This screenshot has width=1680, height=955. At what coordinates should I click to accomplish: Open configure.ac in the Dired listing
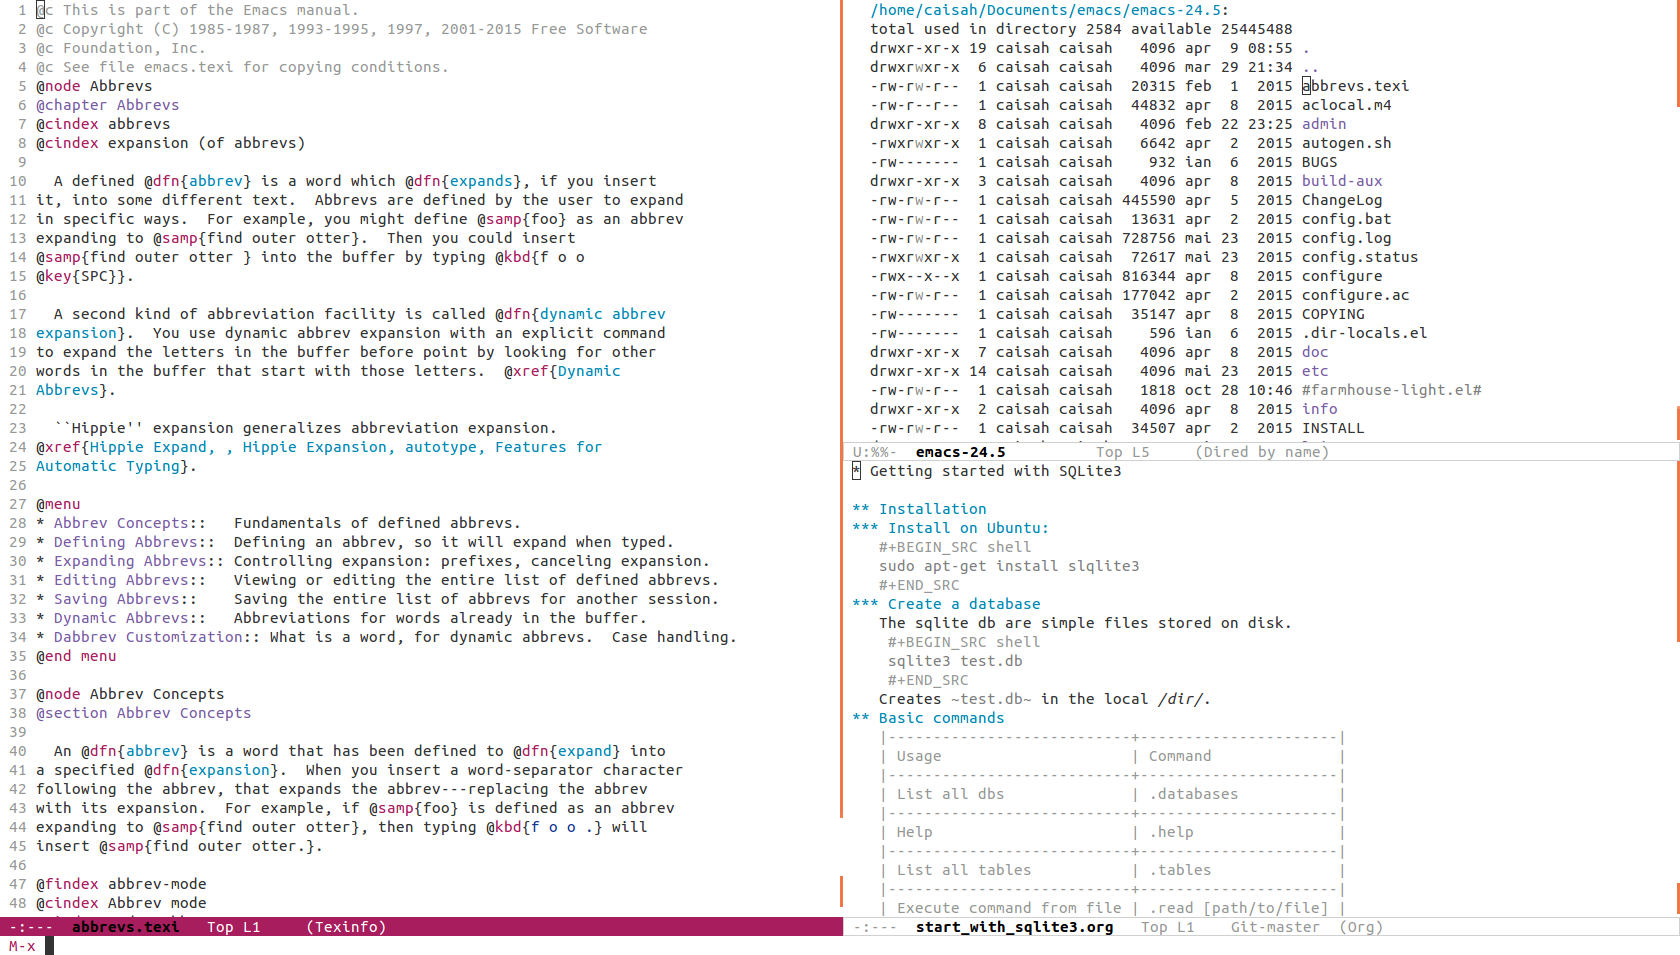(1355, 295)
